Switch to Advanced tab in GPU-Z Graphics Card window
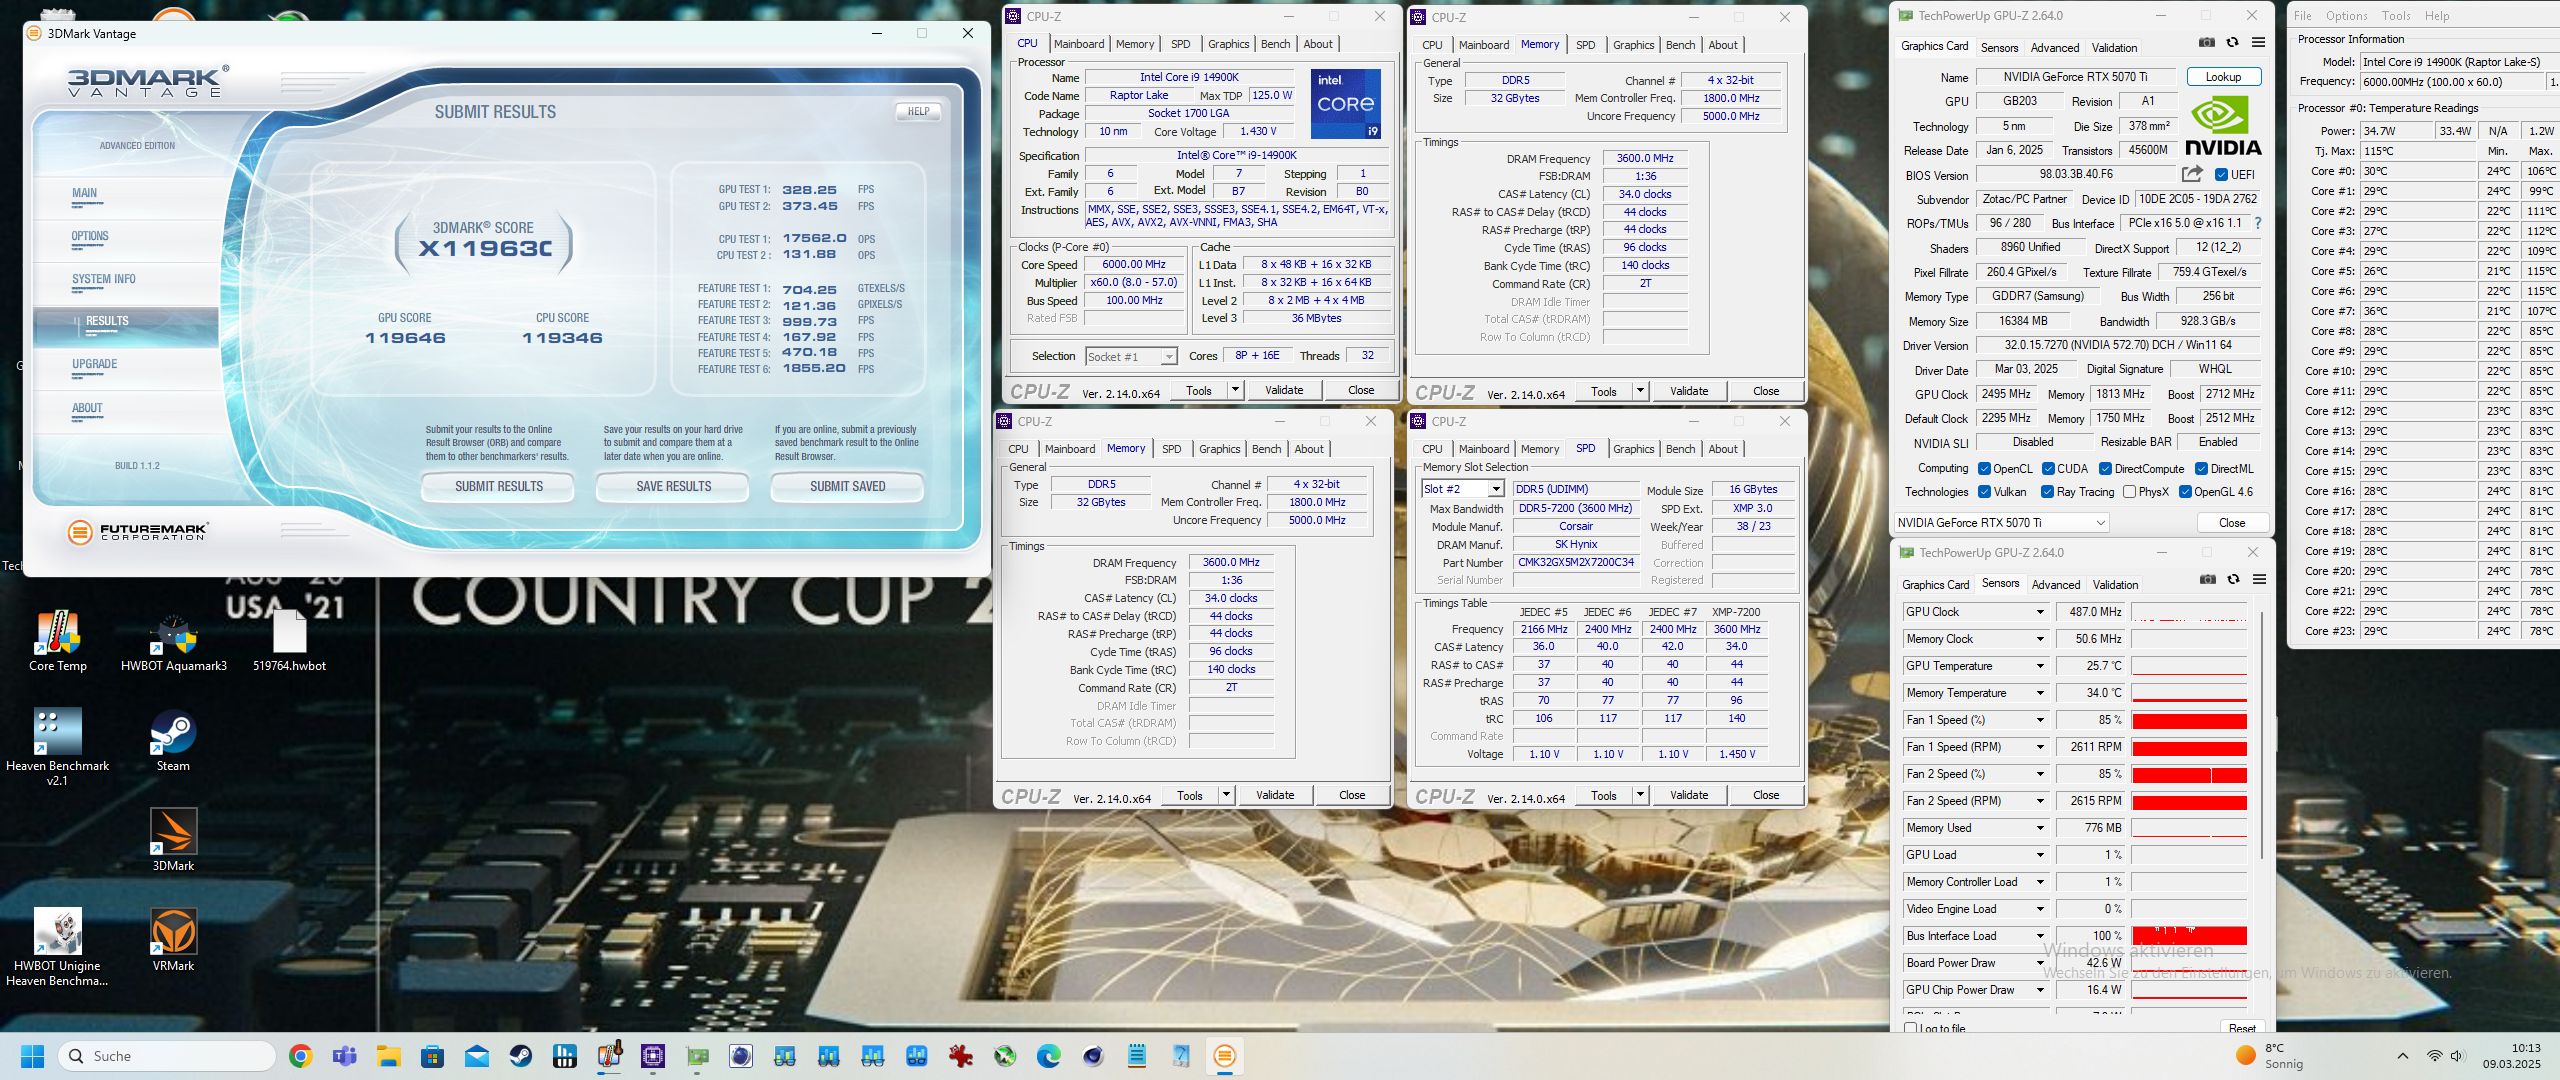 click(x=2055, y=48)
